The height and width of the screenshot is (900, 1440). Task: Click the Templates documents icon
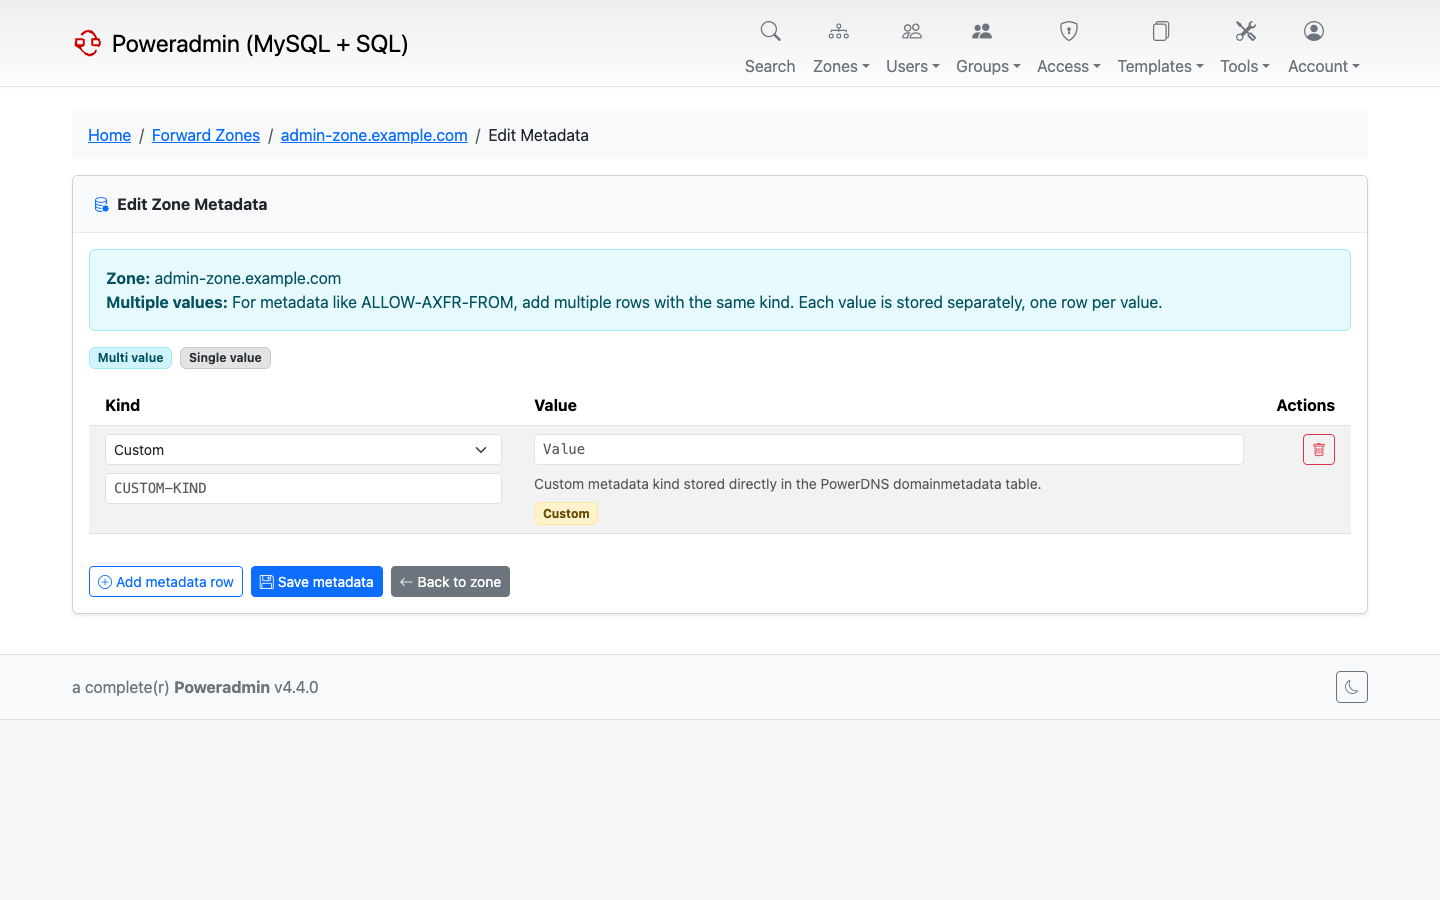[1161, 31]
